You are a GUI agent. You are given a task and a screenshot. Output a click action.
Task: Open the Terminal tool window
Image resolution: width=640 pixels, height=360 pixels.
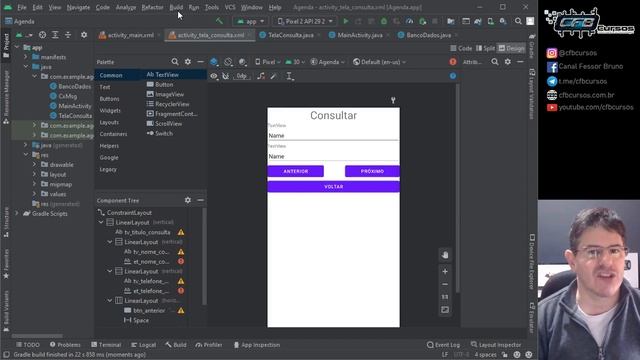(x=106, y=345)
